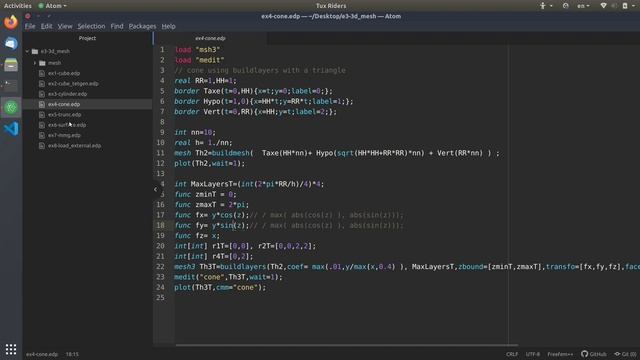This screenshot has height=360, width=640.
Task: Click the circular indicator icon in top bar
Action: coord(565,6)
